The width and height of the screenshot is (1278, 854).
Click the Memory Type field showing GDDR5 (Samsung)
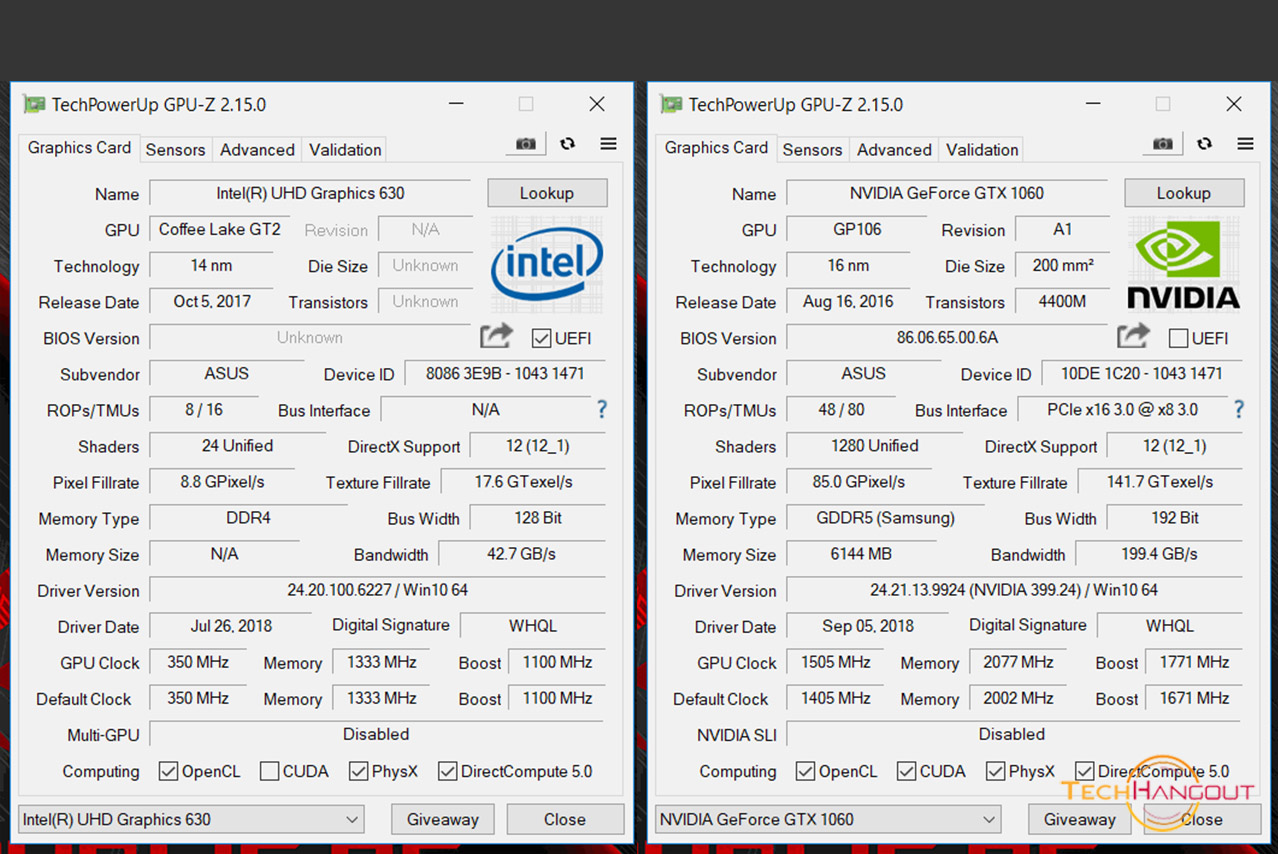885,518
